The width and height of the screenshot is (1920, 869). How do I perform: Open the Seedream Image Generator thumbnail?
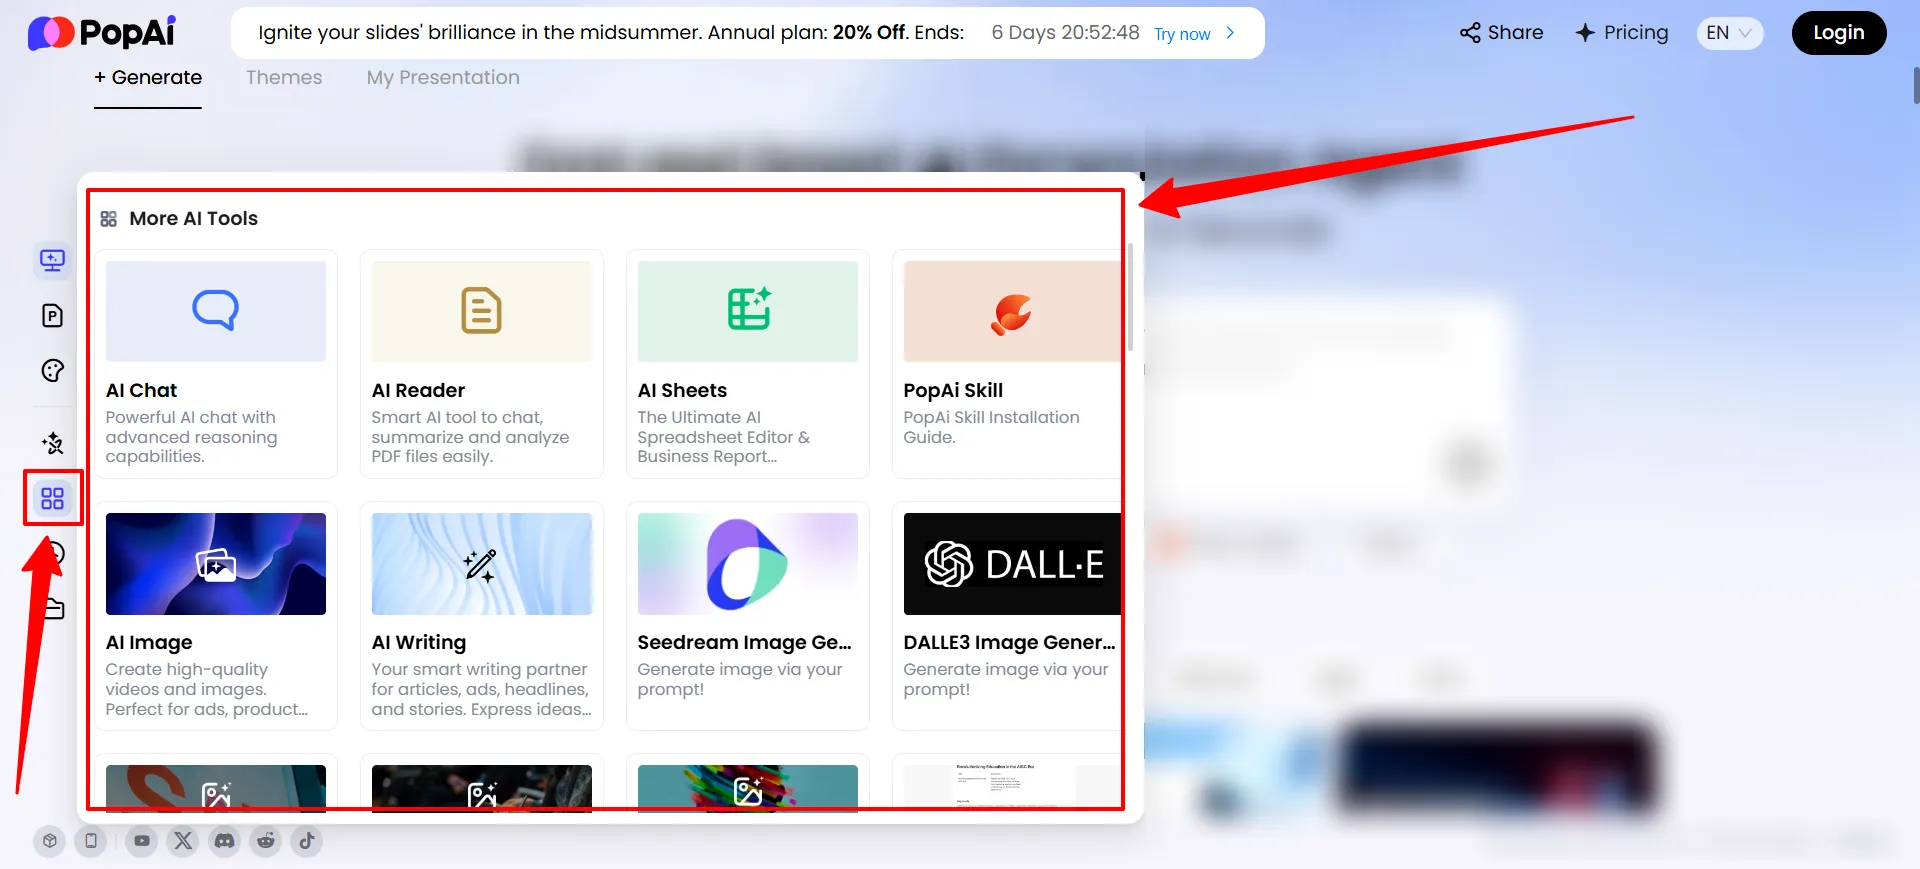[748, 564]
